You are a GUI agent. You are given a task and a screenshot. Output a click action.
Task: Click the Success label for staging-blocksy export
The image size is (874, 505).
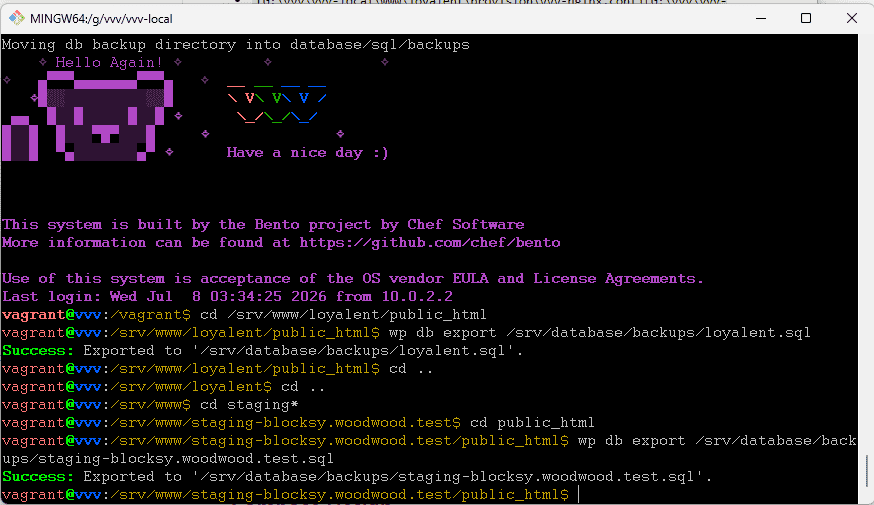click(x=38, y=477)
